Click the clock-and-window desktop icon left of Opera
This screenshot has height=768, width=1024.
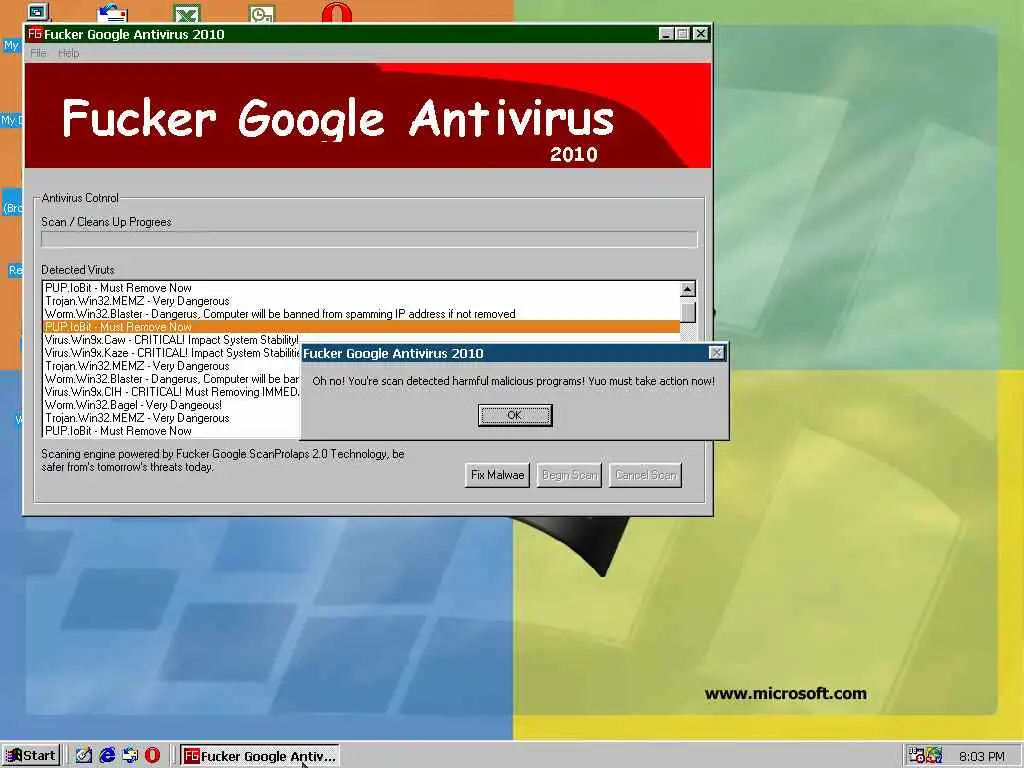pyautogui.click(x=263, y=14)
